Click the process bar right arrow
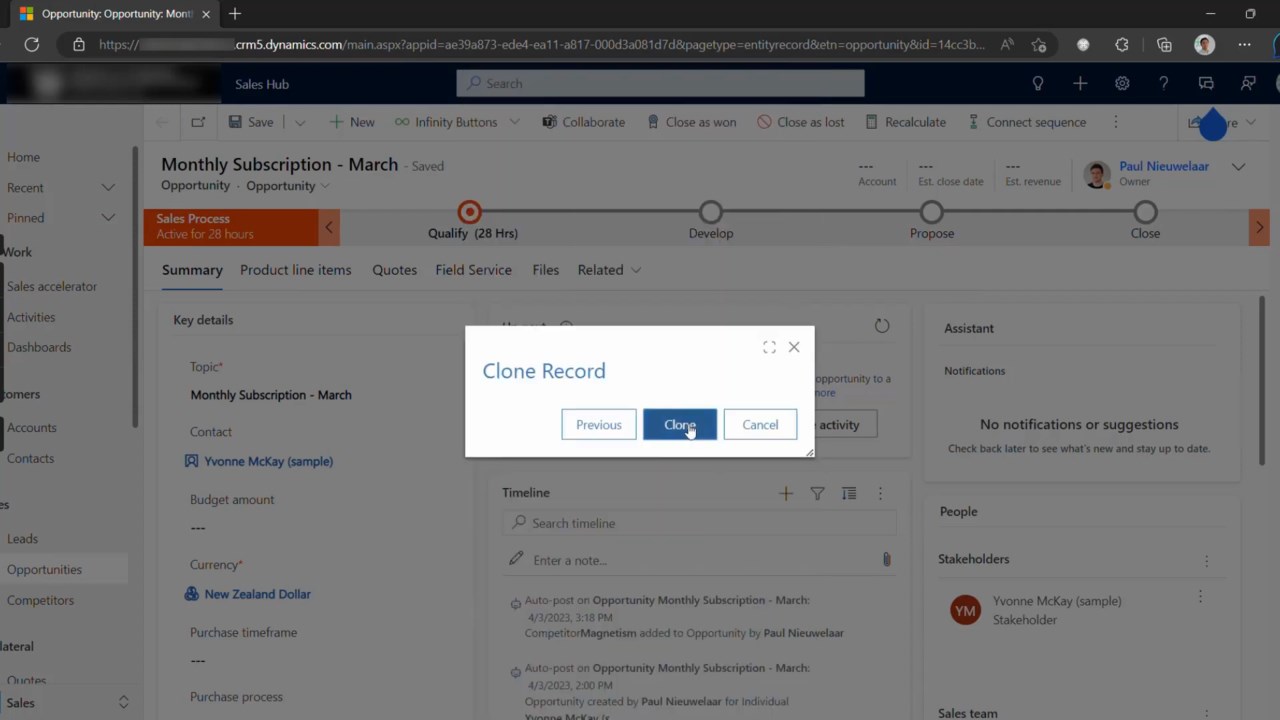1280x720 pixels. 1259,227
